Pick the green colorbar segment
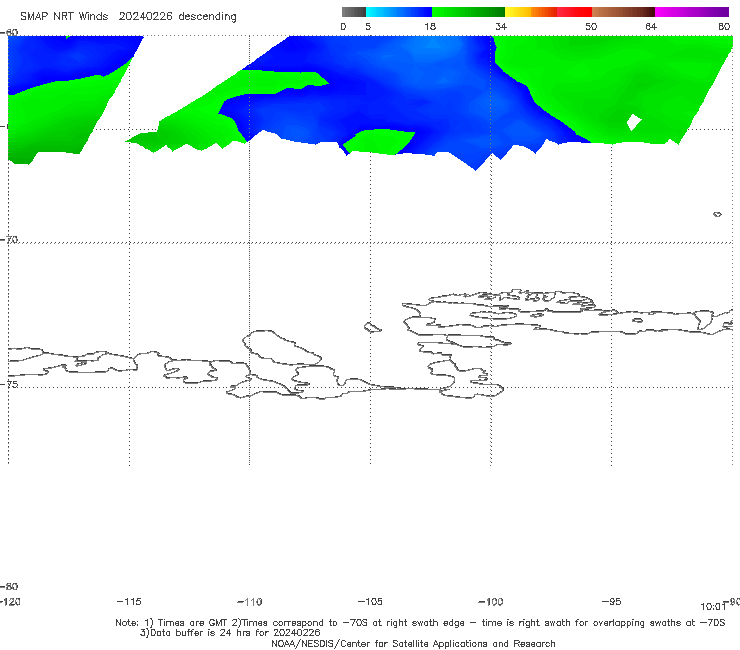This screenshot has height=650, width=740. (x=468, y=12)
